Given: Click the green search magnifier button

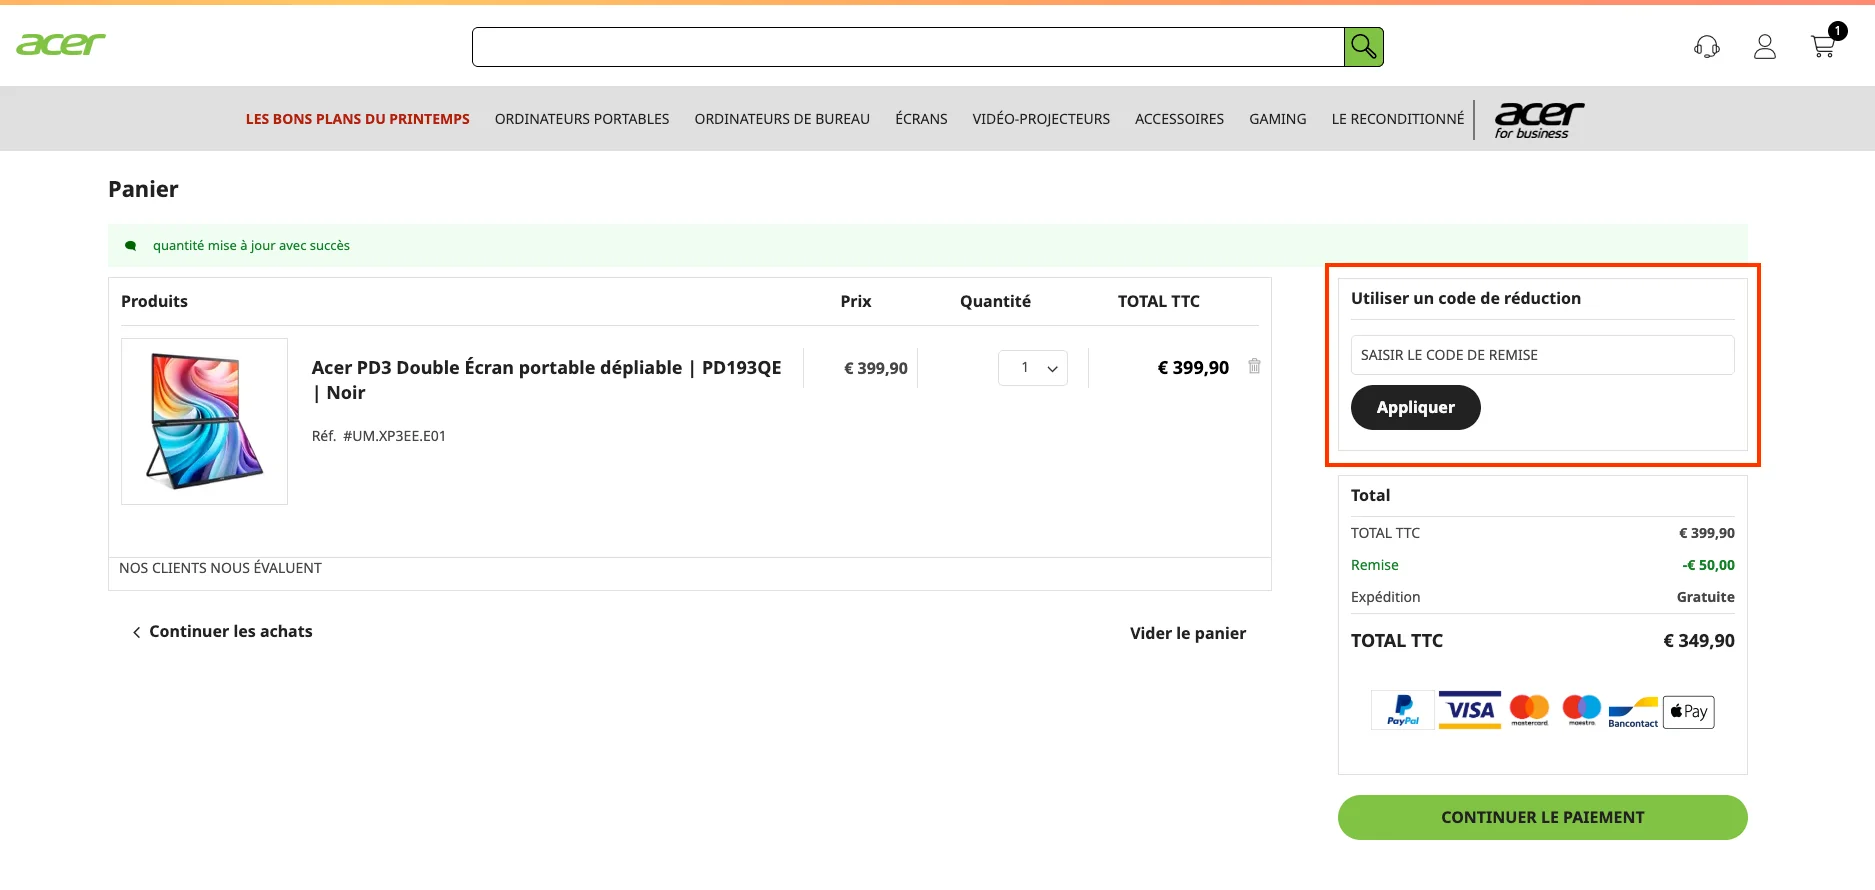Looking at the screenshot, I should point(1364,47).
